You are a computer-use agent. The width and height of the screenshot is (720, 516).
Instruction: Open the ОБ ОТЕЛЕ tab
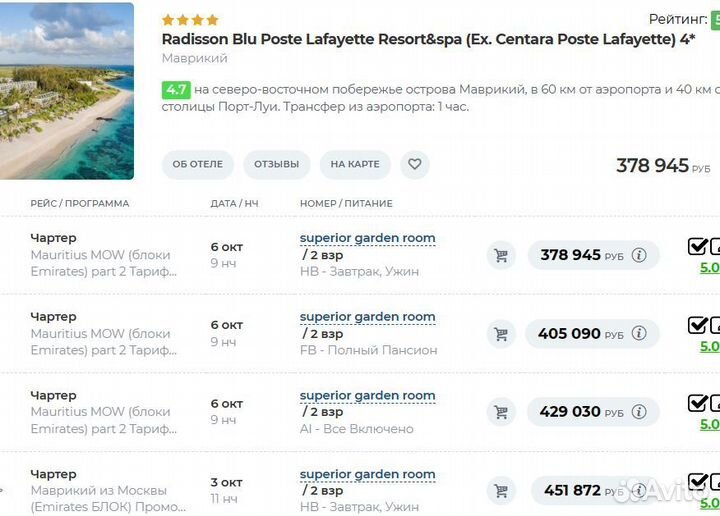click(197, 164)
